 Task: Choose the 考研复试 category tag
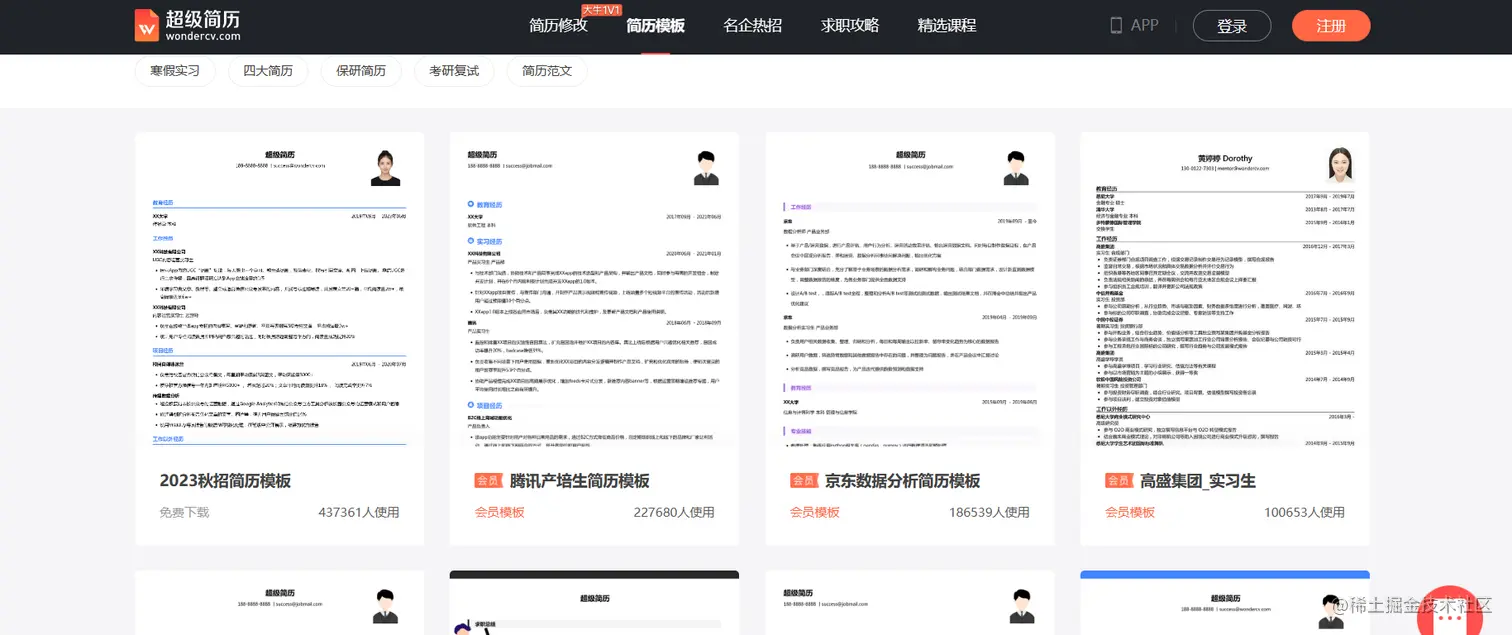coord(454,71)
